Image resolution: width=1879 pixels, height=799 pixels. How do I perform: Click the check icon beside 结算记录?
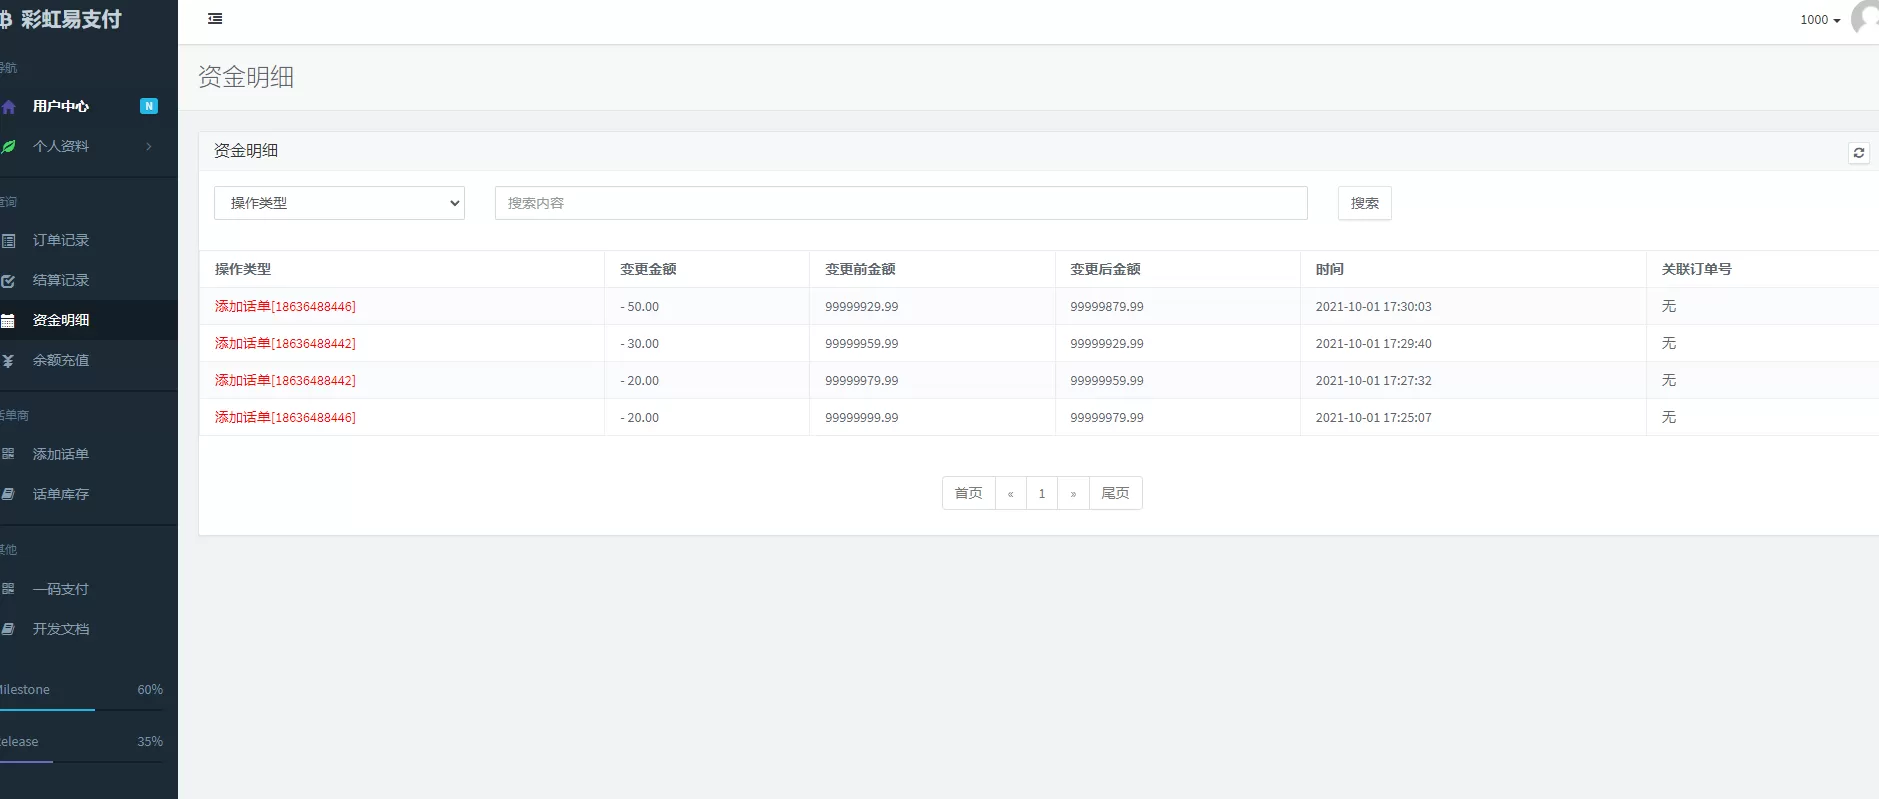8,281
